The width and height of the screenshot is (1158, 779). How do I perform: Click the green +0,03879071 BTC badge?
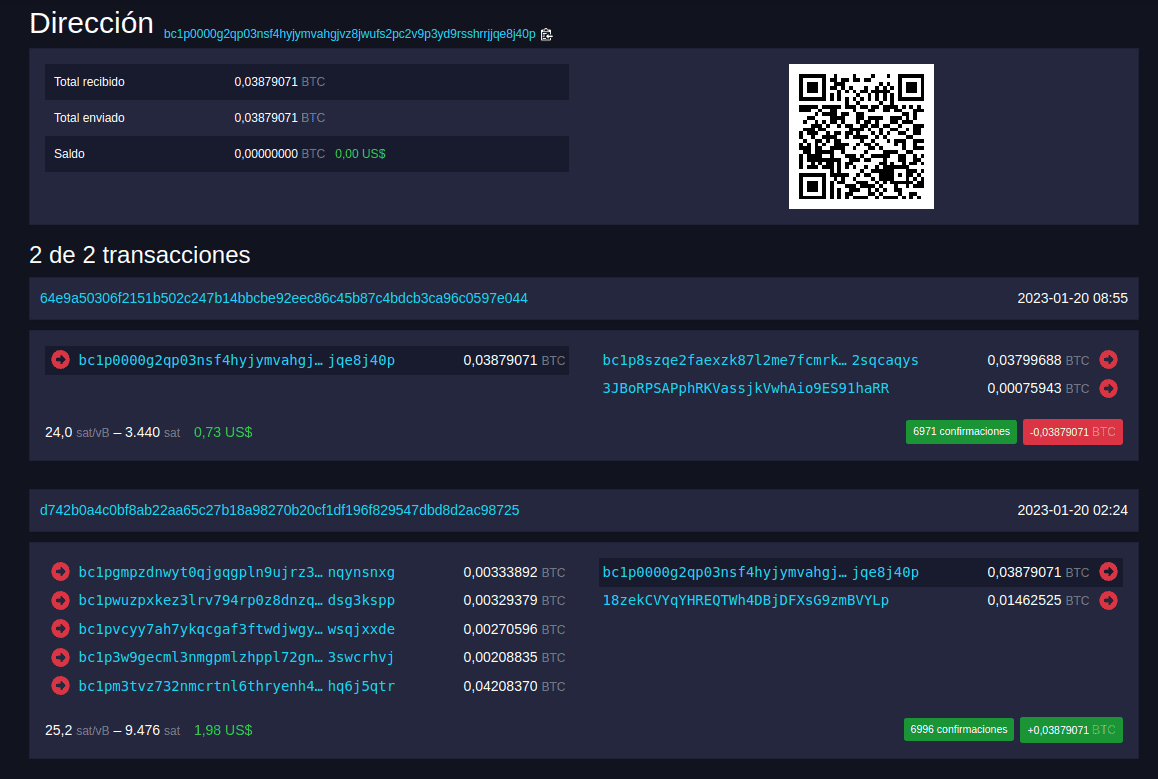pos(1071,730)
